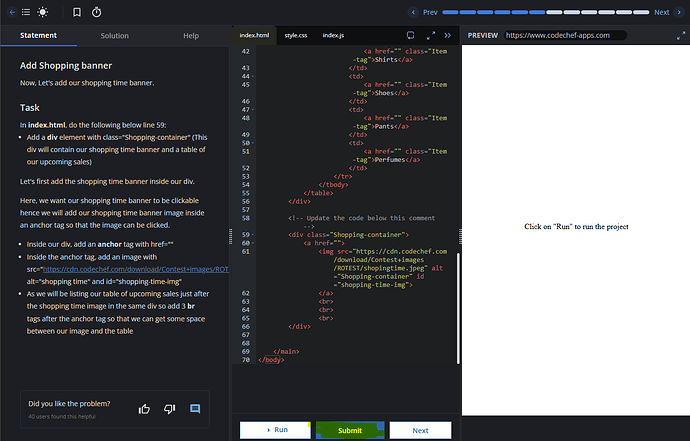Click the preview URL field
This screenshot has height=441, width=690.
[565, 35]
